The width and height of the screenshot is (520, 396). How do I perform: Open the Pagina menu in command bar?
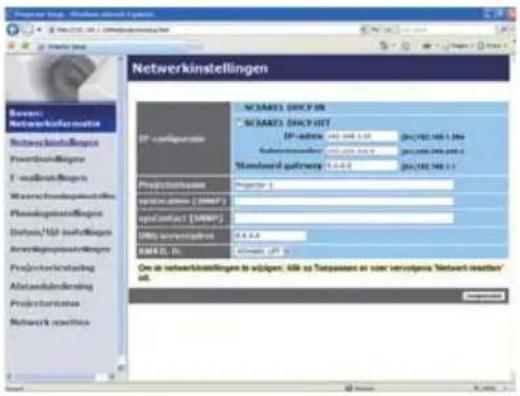(459, 46)
